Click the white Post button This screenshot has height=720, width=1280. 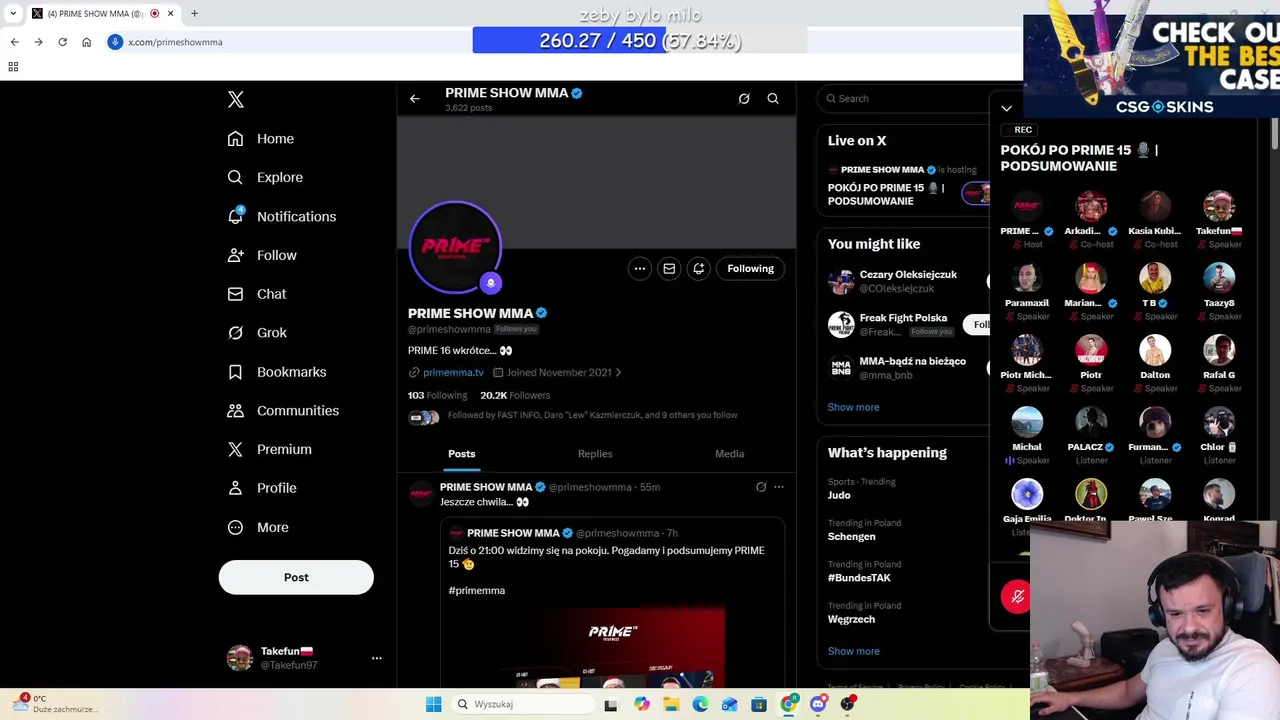296,577
